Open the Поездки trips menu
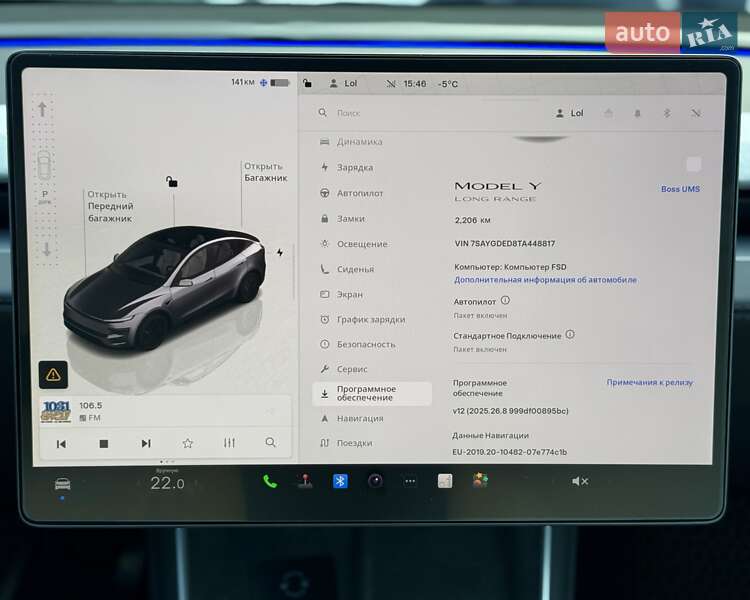 347,443
